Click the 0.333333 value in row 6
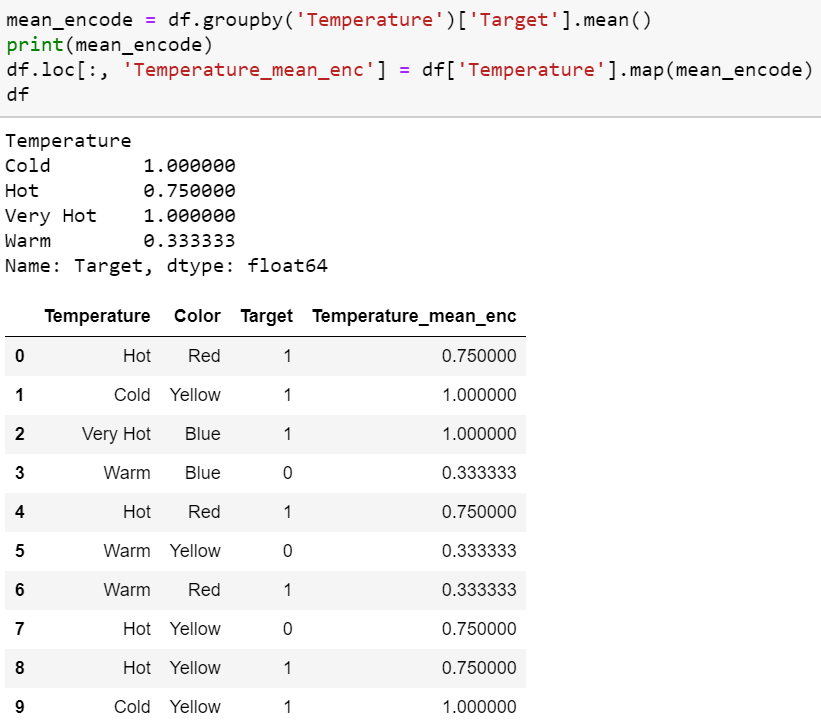 [481, 590]
